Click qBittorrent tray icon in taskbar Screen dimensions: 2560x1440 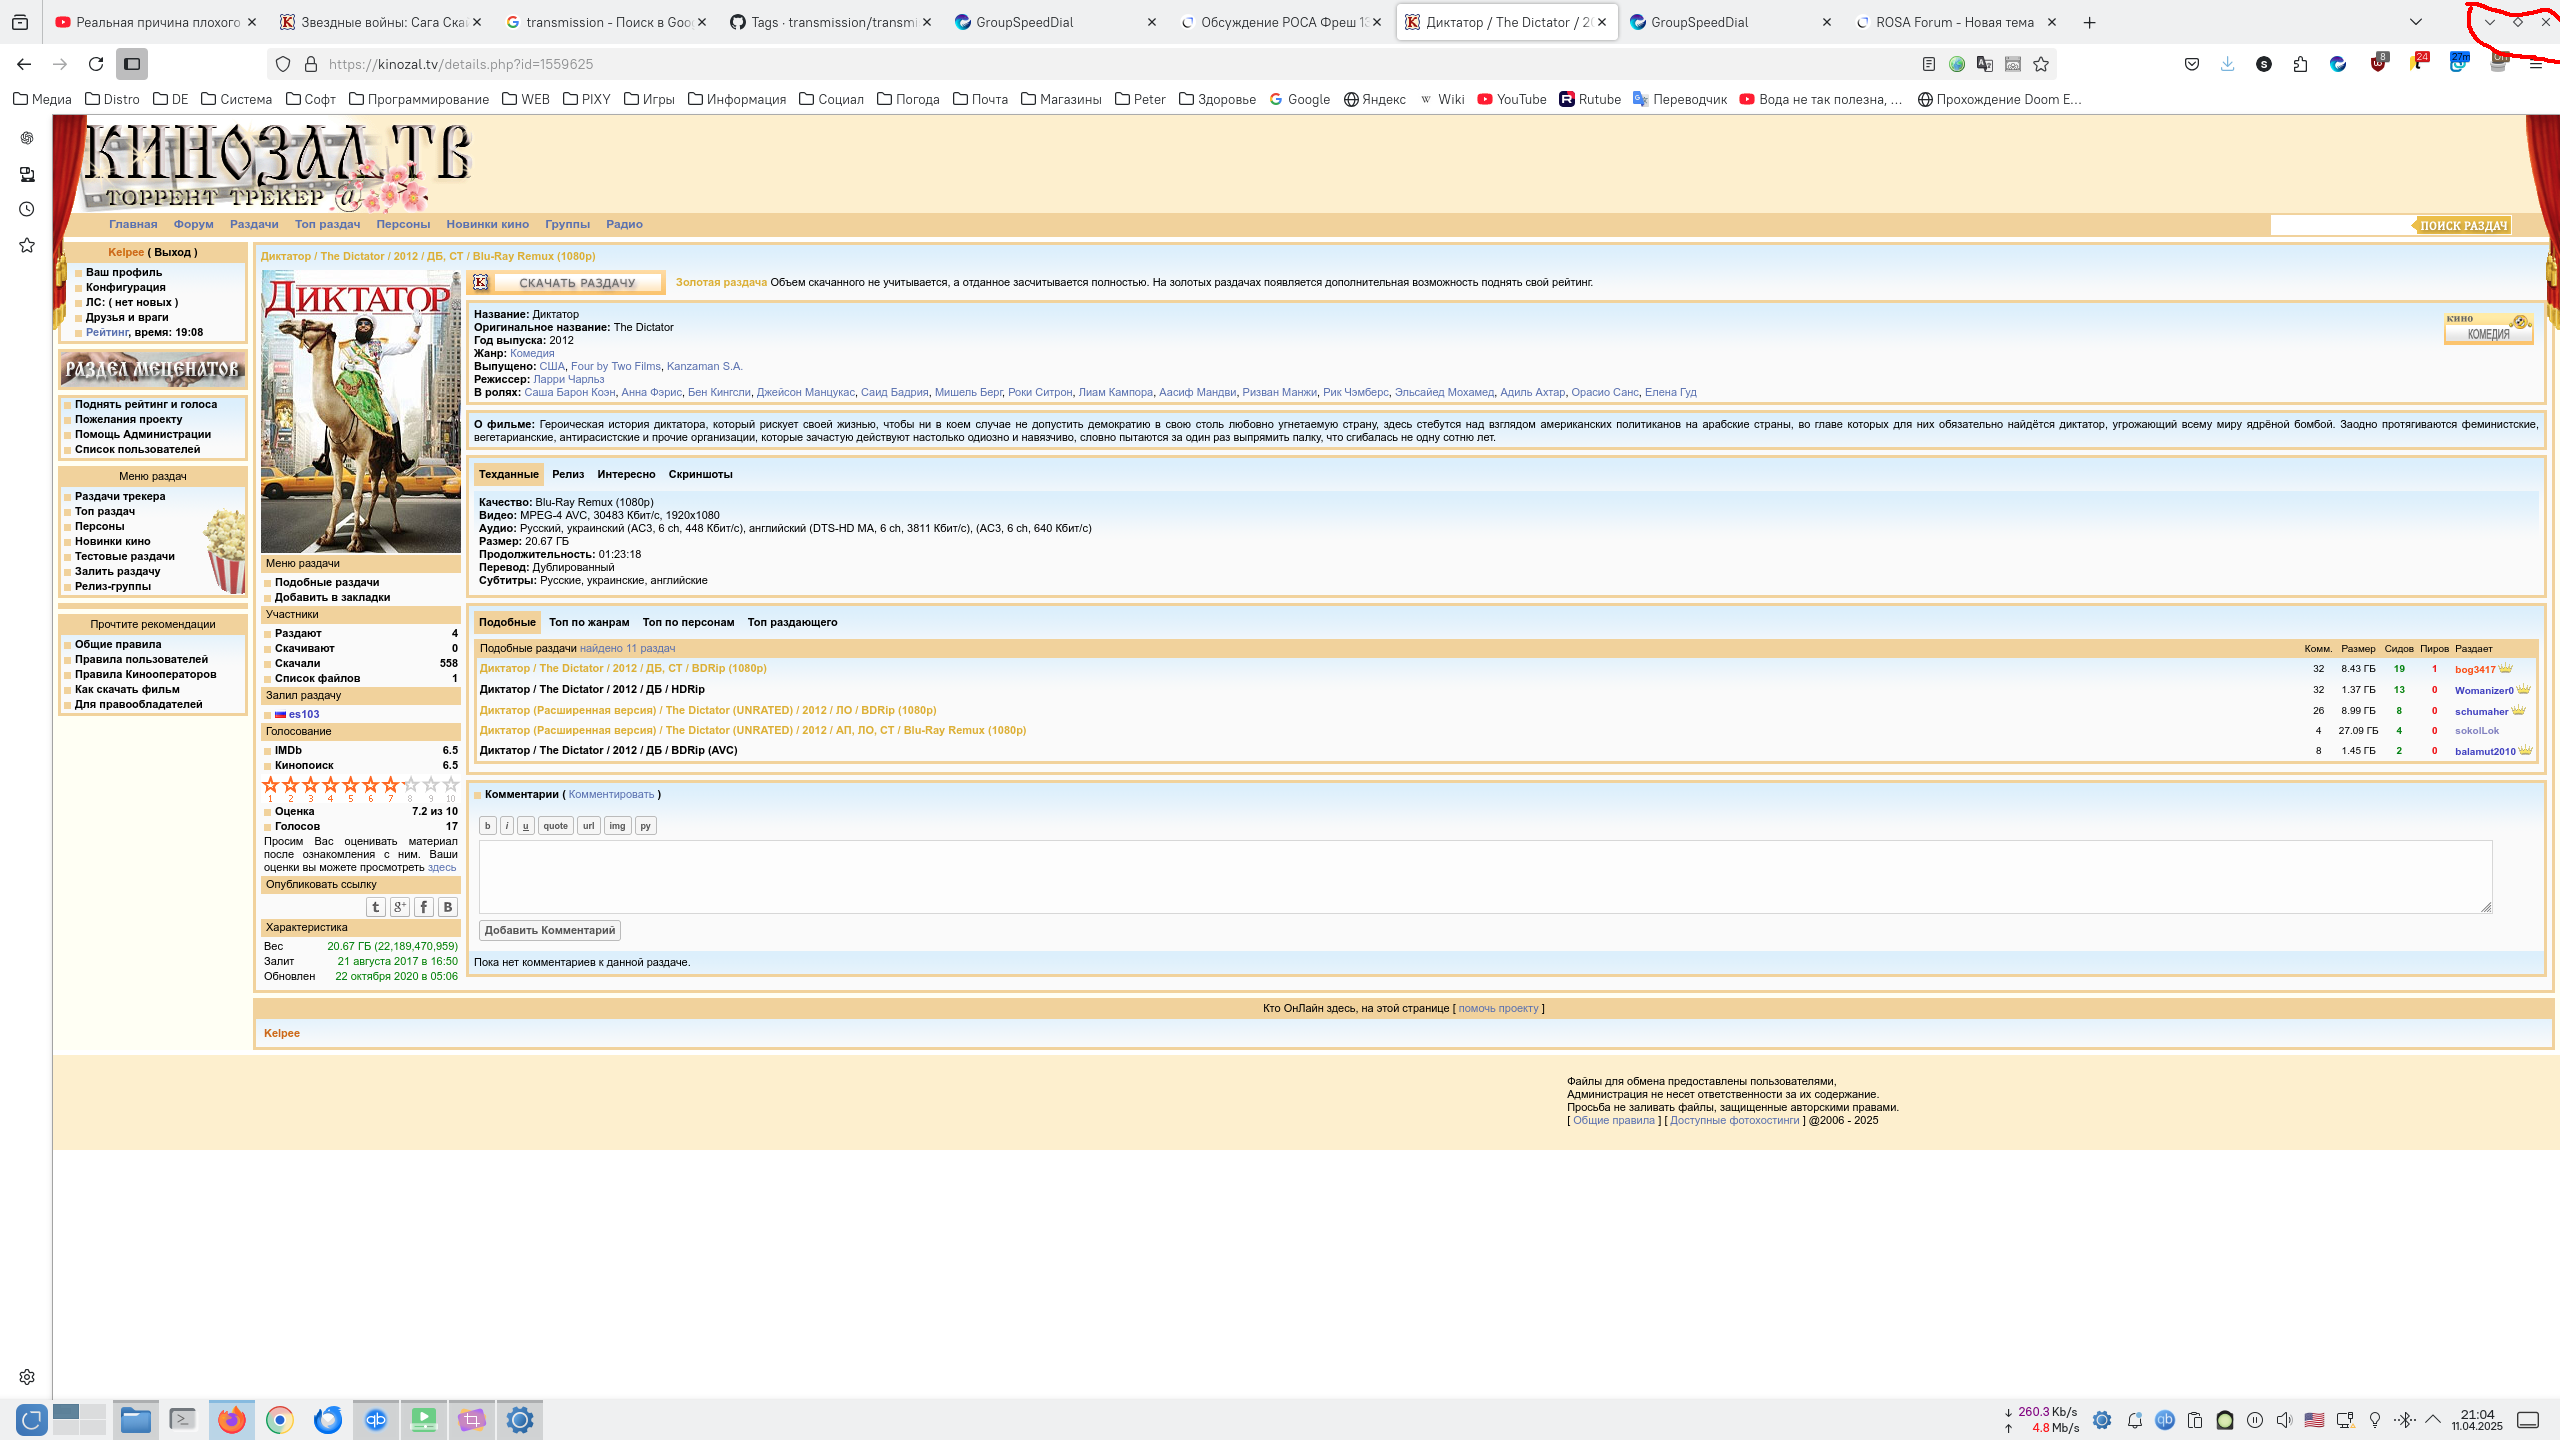2164,1420
